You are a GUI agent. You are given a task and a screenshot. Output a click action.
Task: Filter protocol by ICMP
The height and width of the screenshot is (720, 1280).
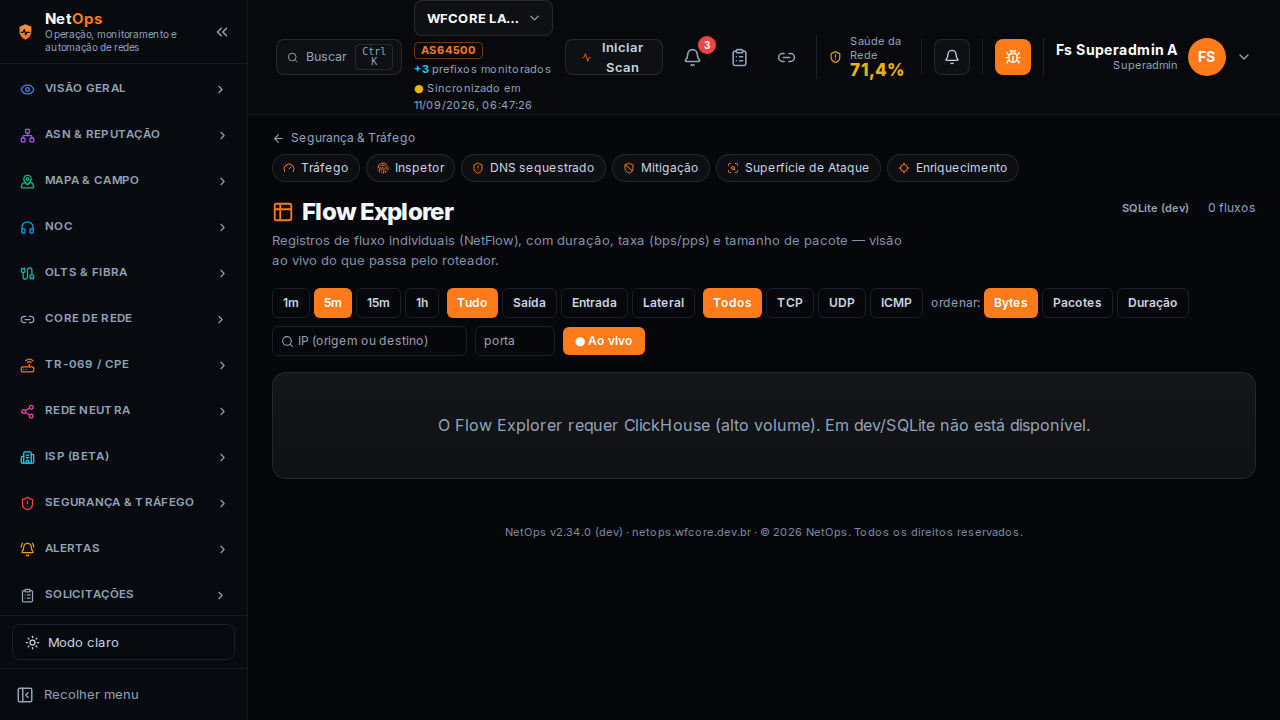point(896,303)
